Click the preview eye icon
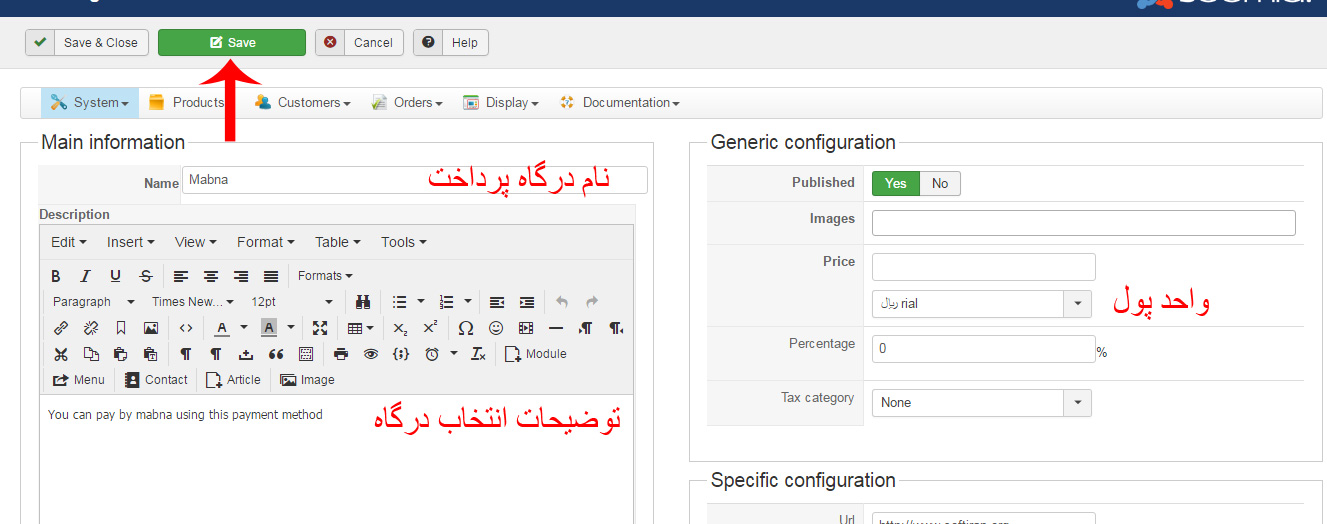The image size is (1327, 524). [x=371, y=354]
